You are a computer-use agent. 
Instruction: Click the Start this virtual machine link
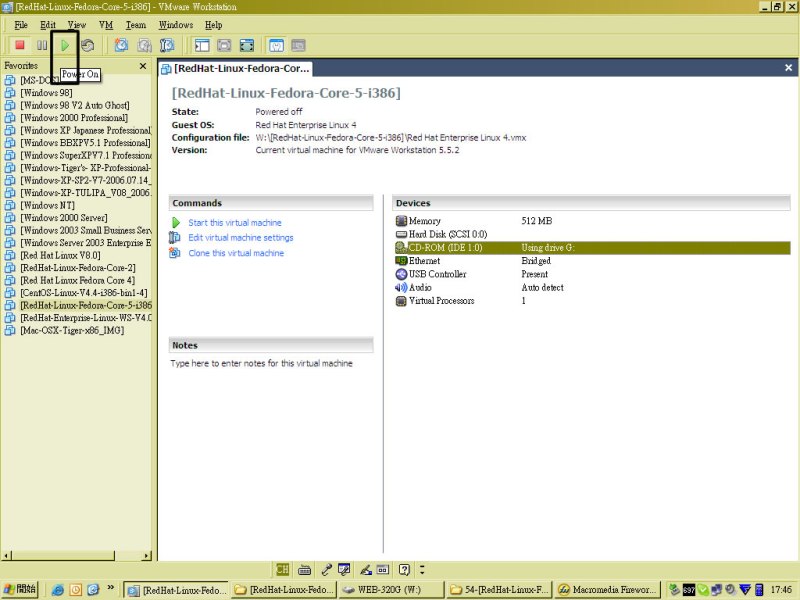[235, 222]
